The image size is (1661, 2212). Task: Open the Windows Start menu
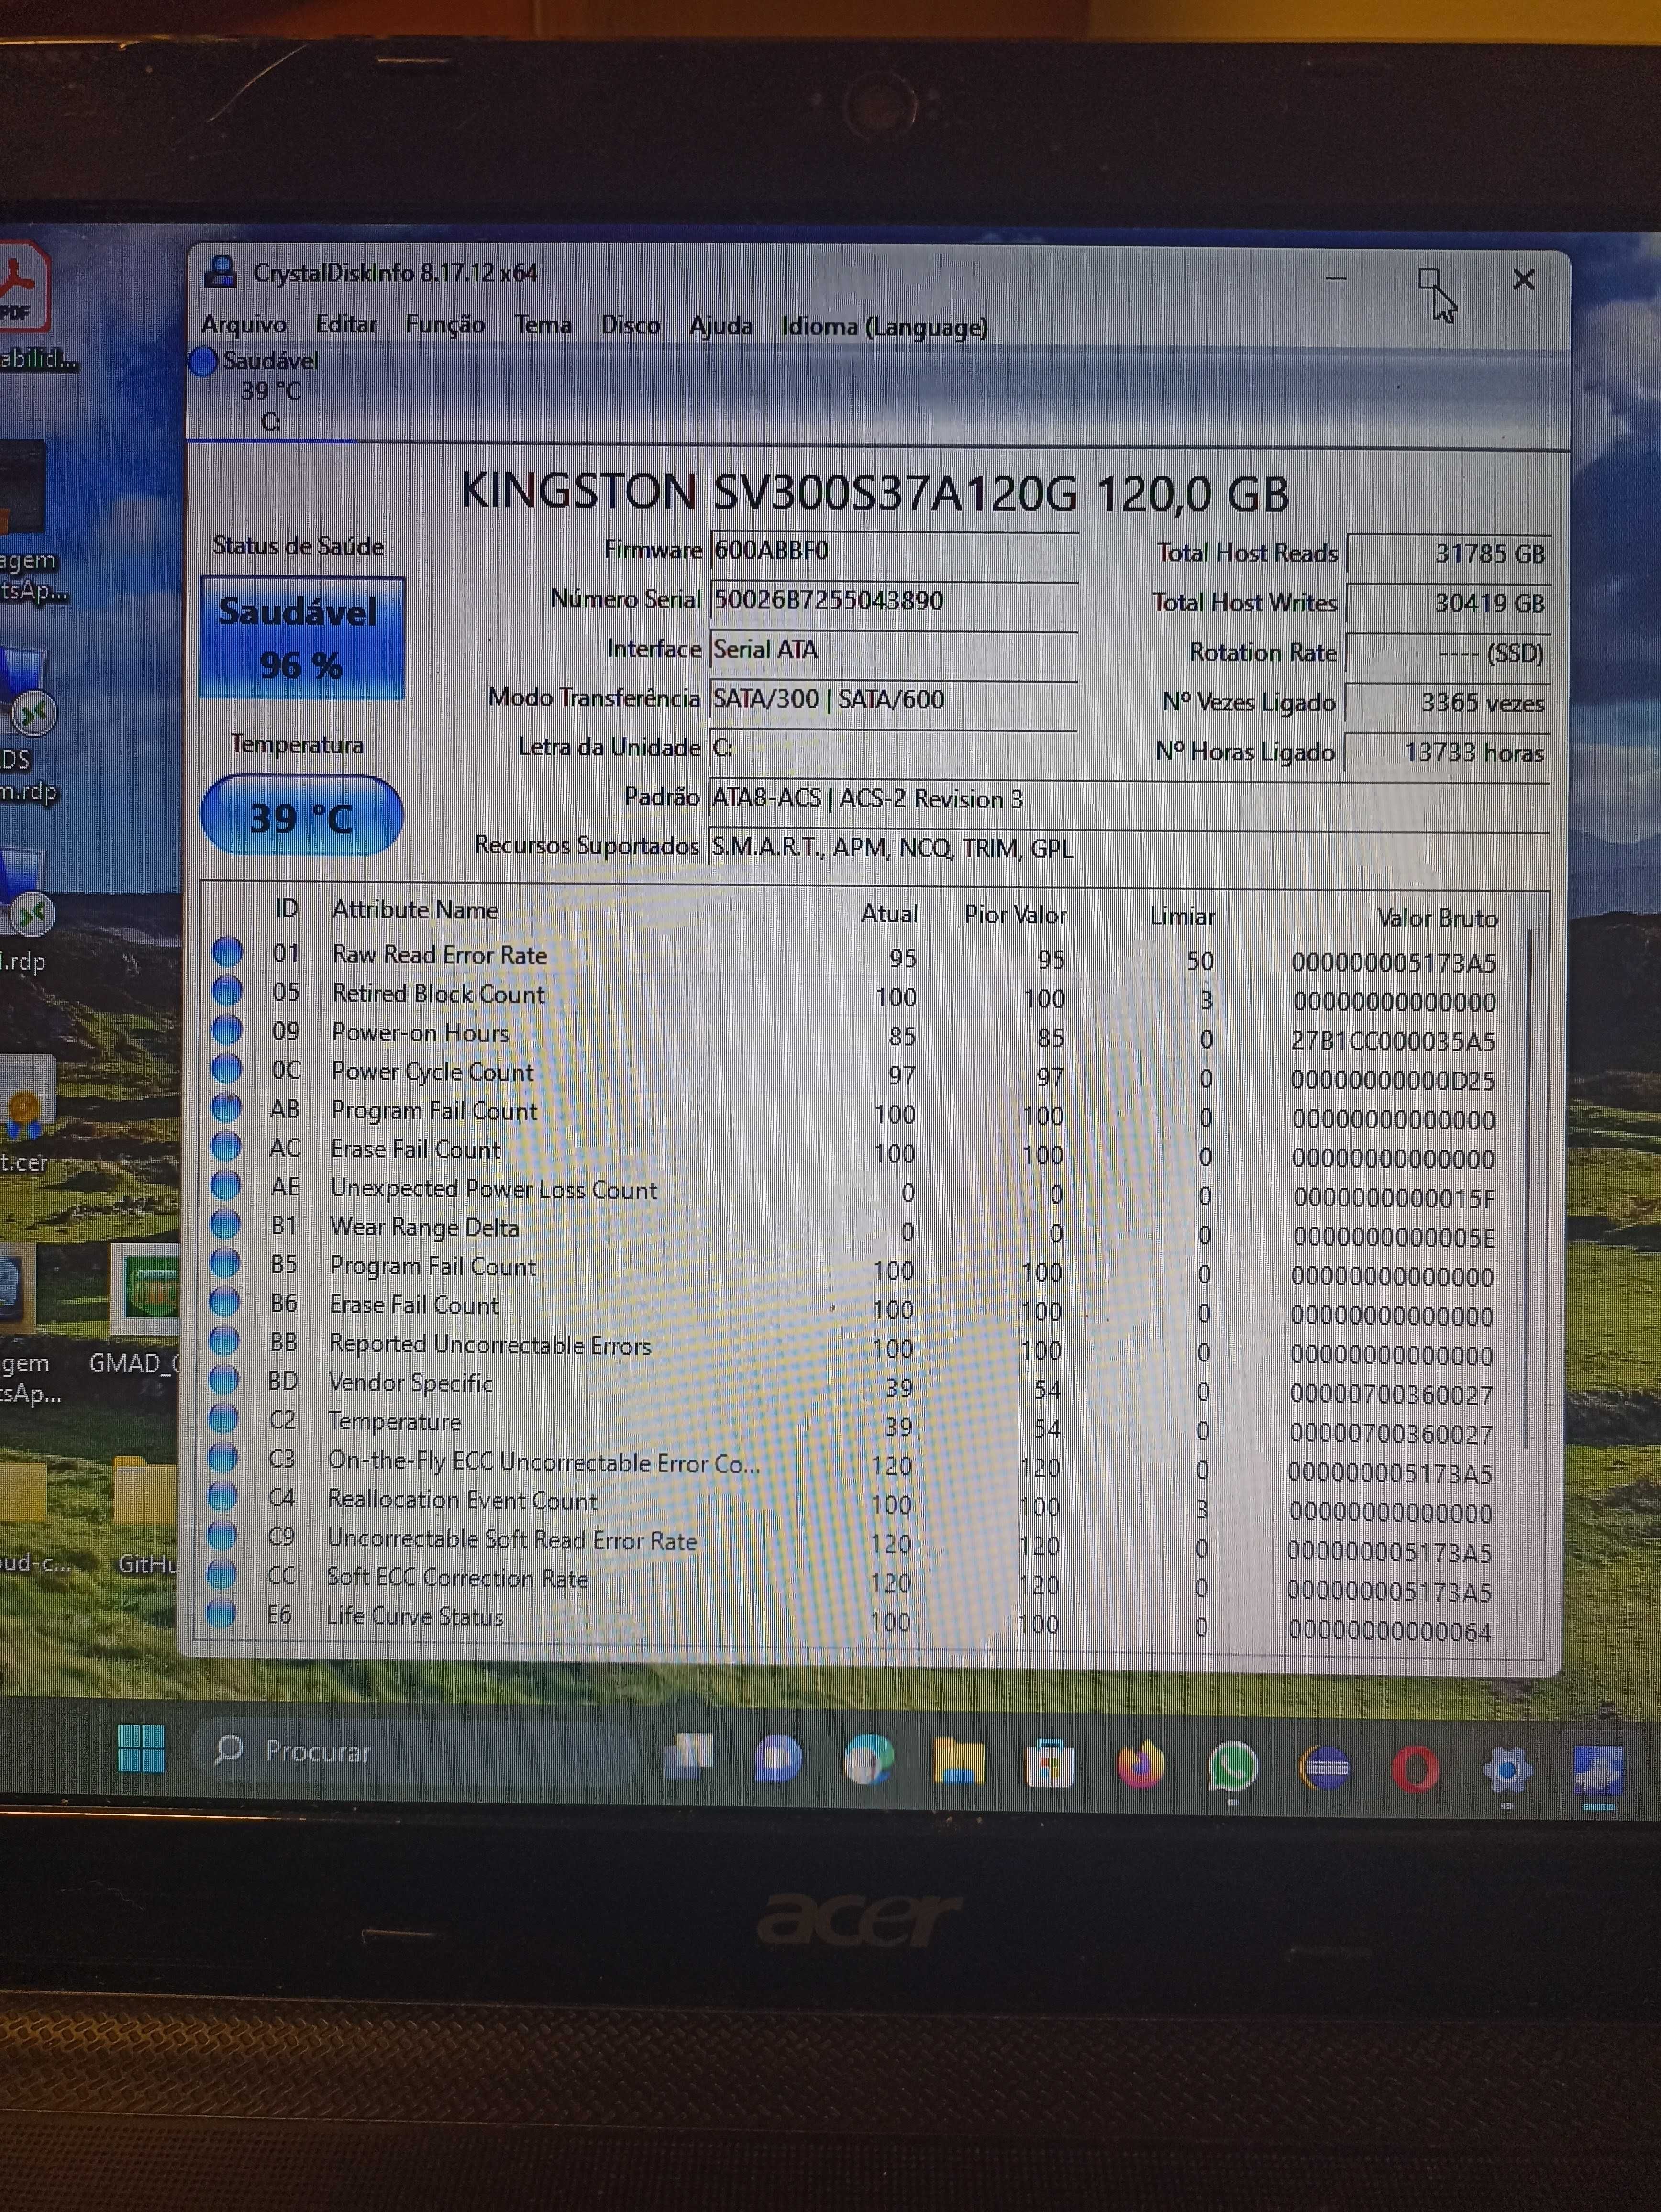point(141,1748)
